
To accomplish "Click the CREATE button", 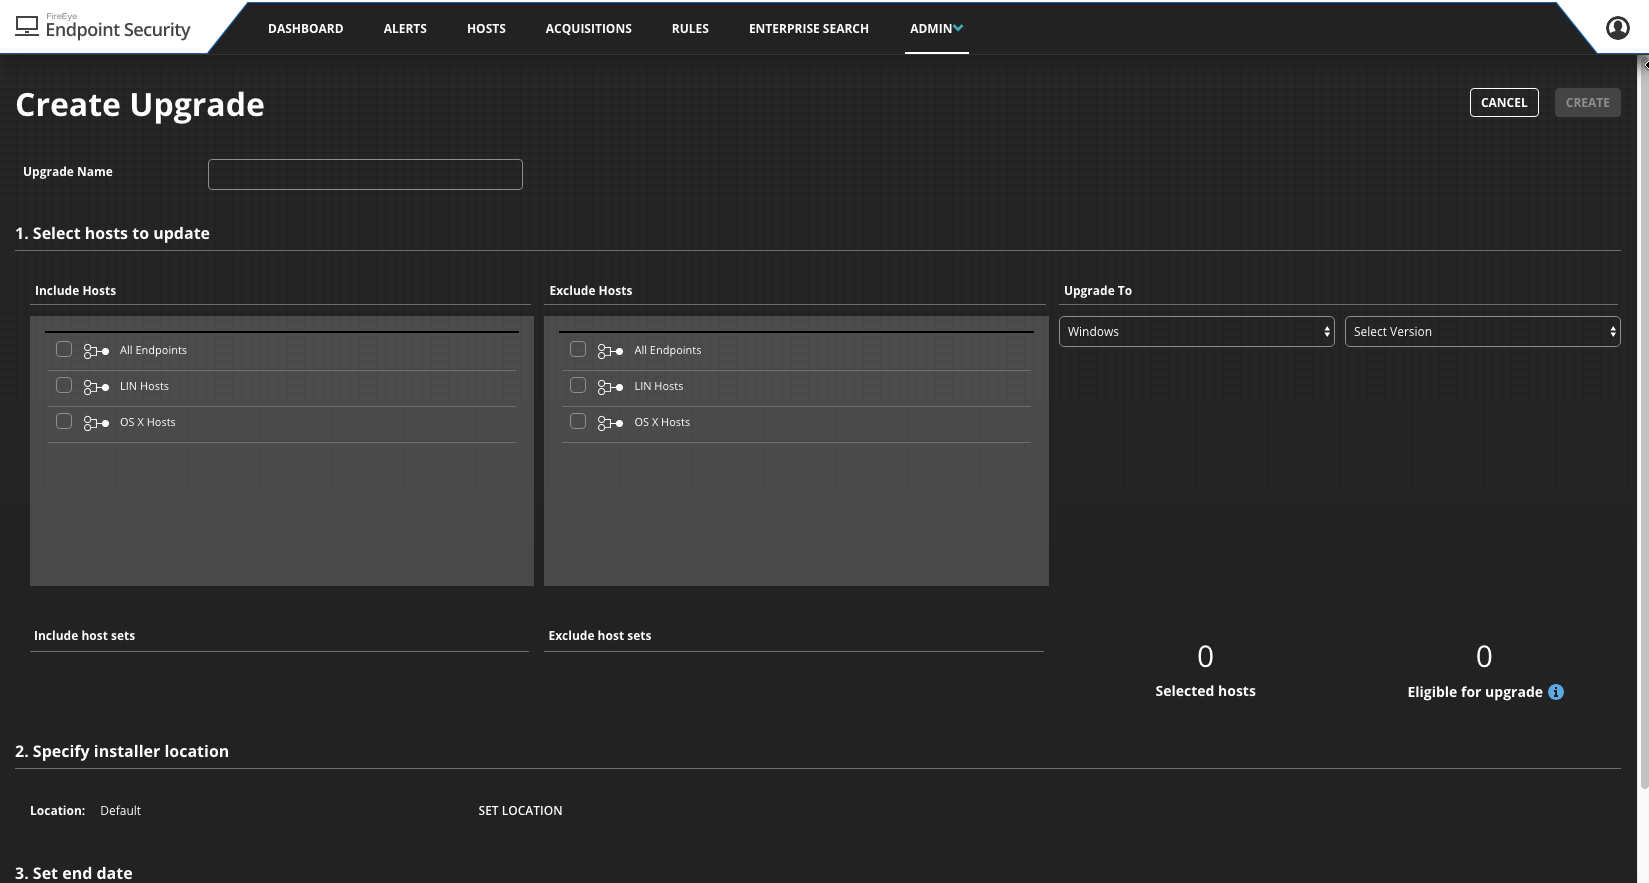I will 1587,102.
